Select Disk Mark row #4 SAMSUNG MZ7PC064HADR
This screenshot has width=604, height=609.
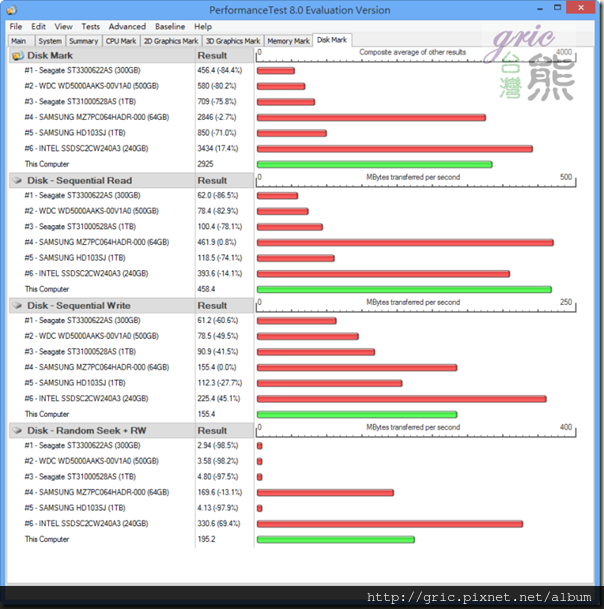click(x=97, y=117)
